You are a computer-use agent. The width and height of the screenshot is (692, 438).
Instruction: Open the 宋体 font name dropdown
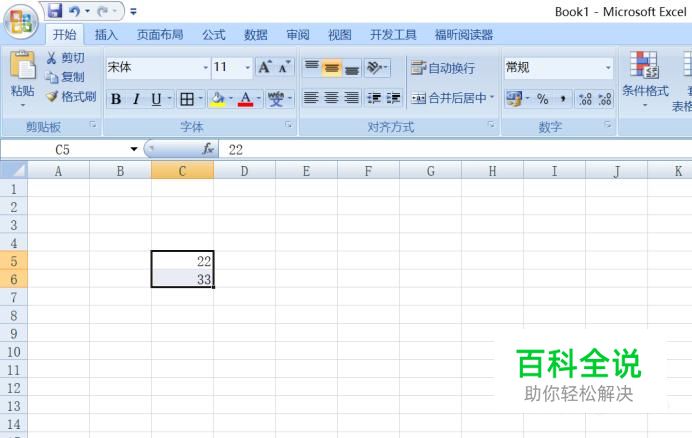pos(205,68)
